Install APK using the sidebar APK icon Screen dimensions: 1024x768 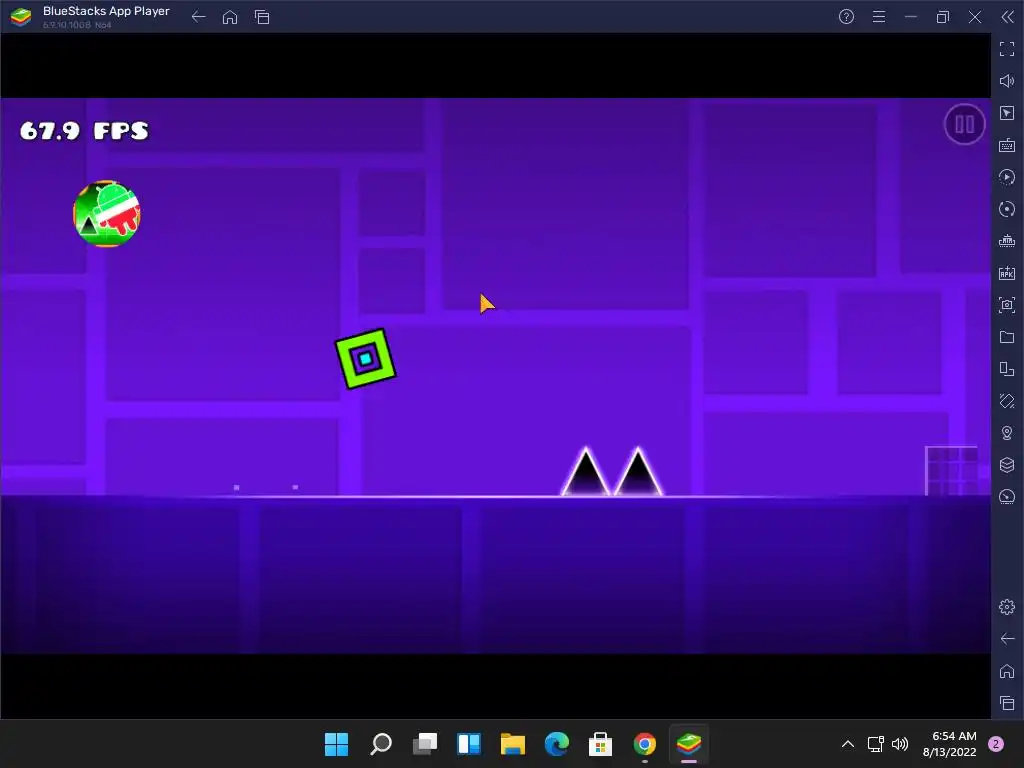coord(1007,273)
